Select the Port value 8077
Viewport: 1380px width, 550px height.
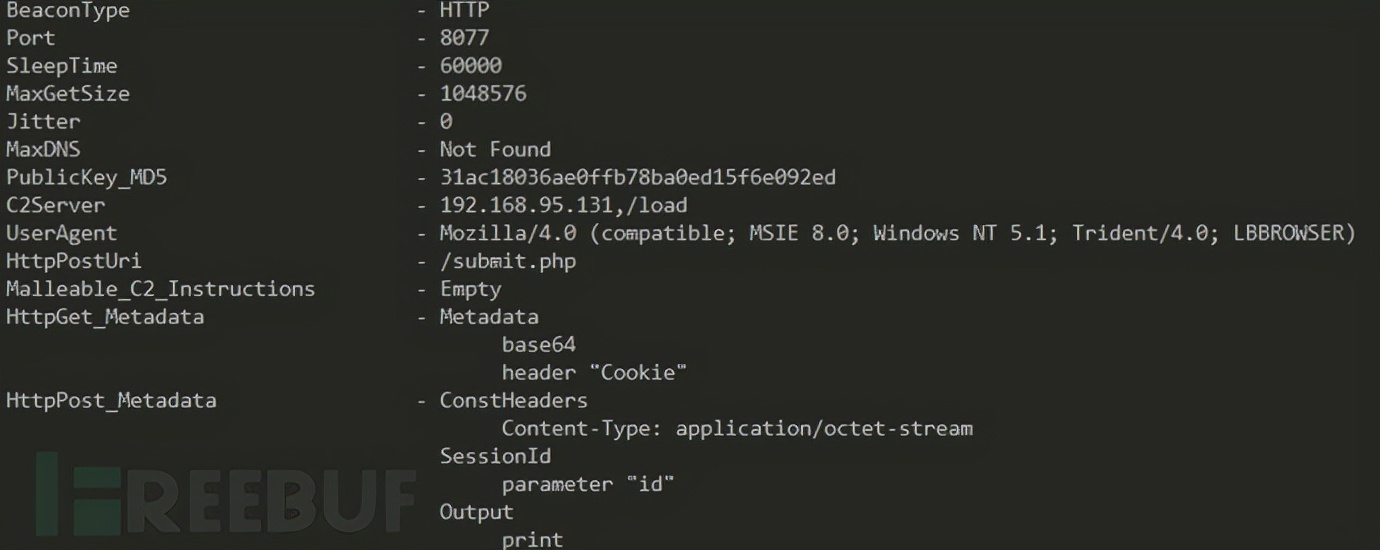click(x=465, y=38)
